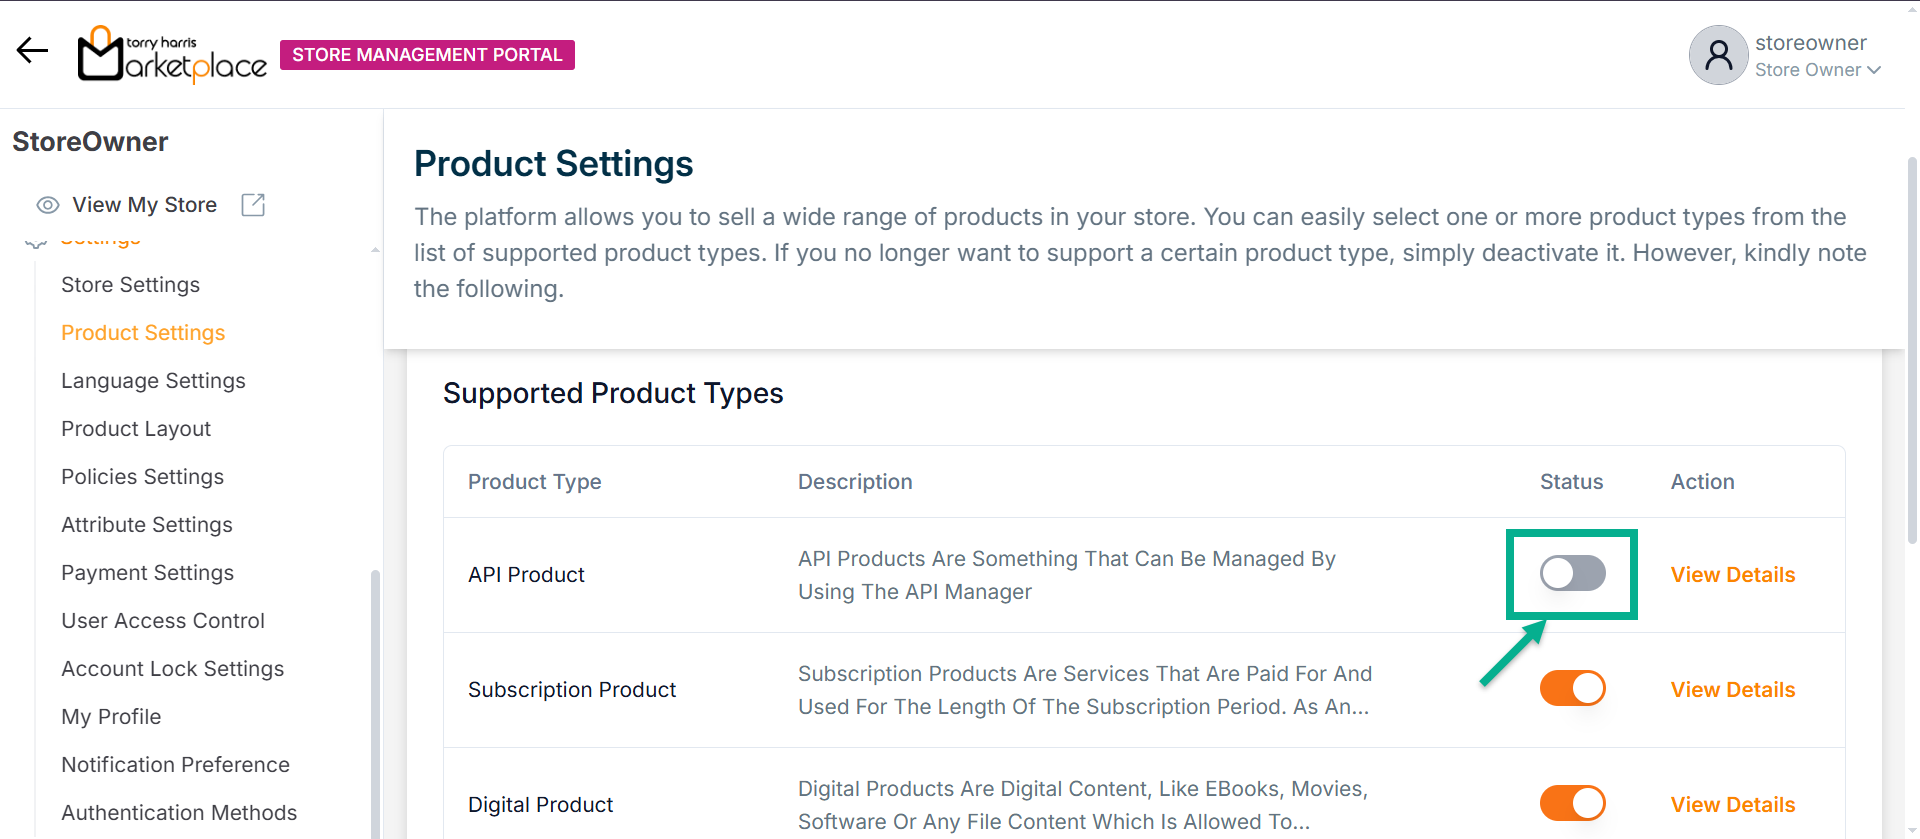
Task: Open User Access Control
Action: (163, 621)
